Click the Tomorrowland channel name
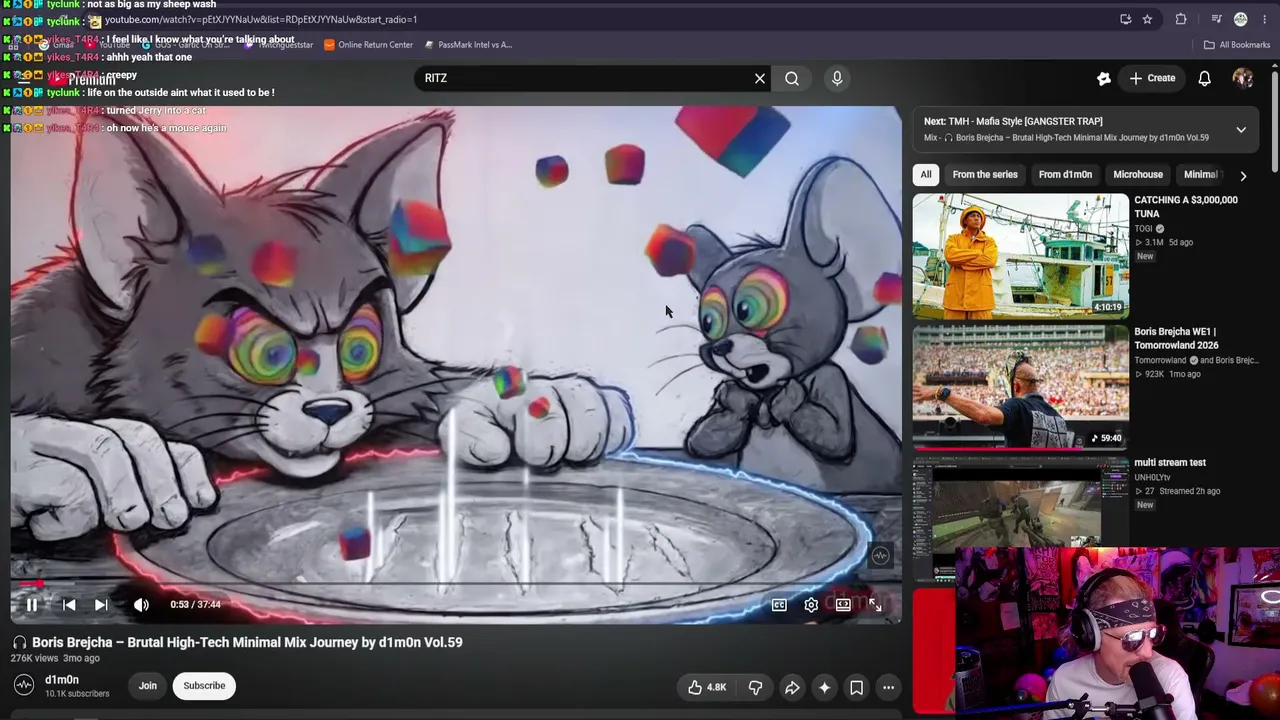1280x720 pixels. click(1160, 360)
